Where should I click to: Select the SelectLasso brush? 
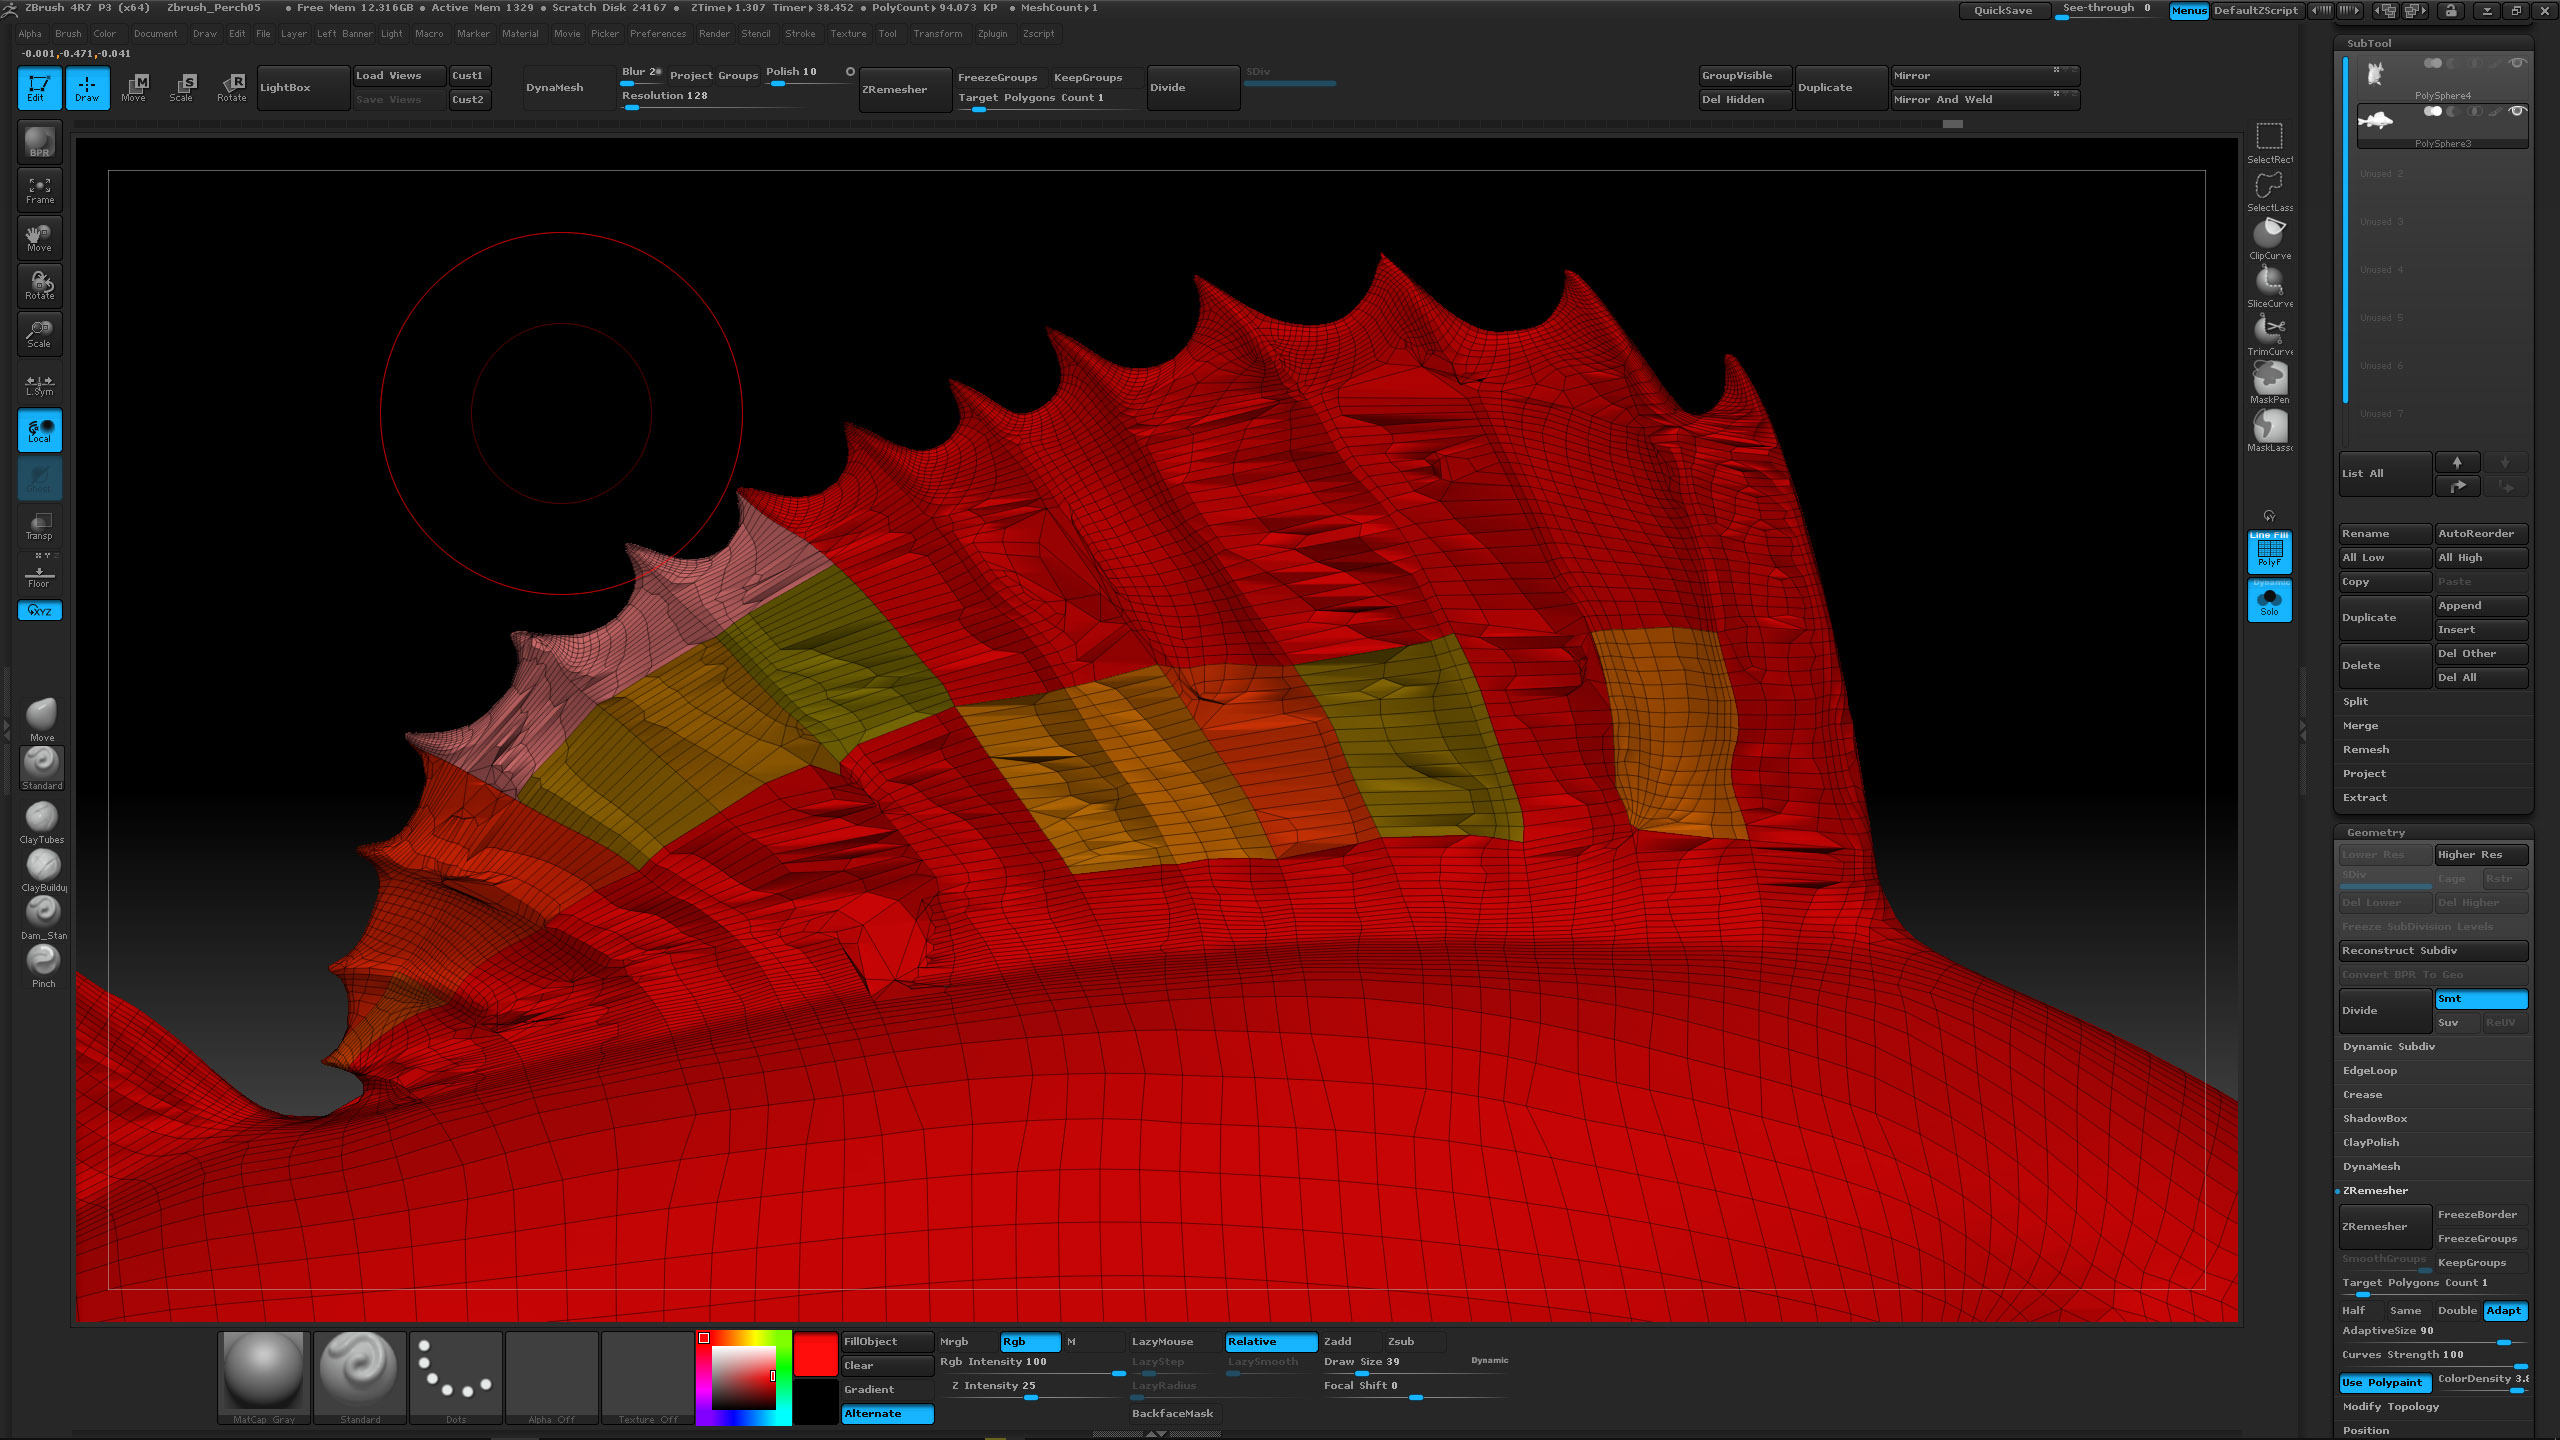(x=2269, y=190)
